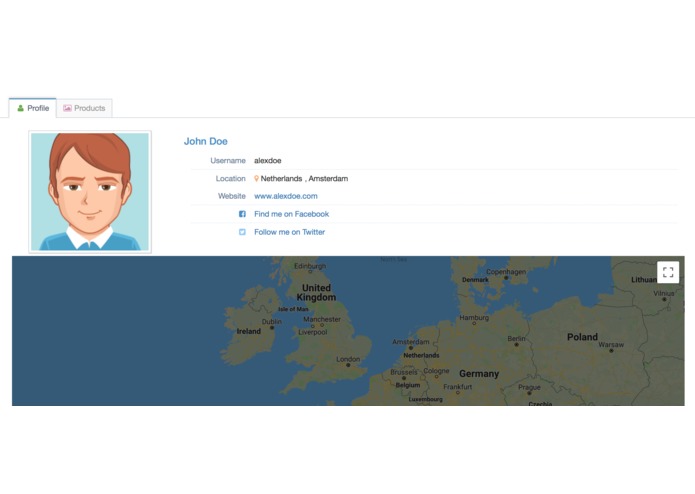
Task: Click the Username field label
Action: coord(228,160)
